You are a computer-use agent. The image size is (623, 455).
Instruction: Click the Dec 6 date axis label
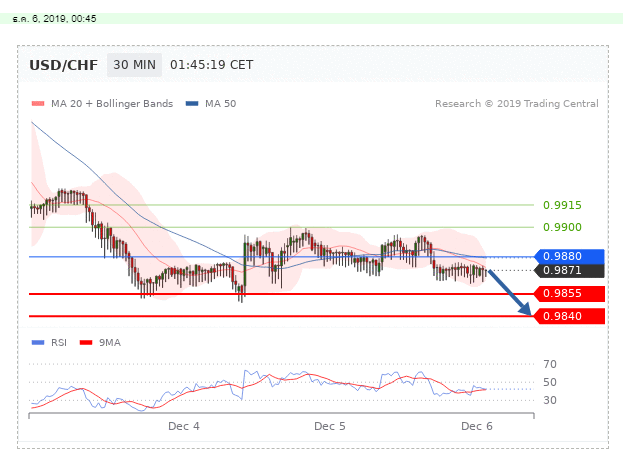477,426
